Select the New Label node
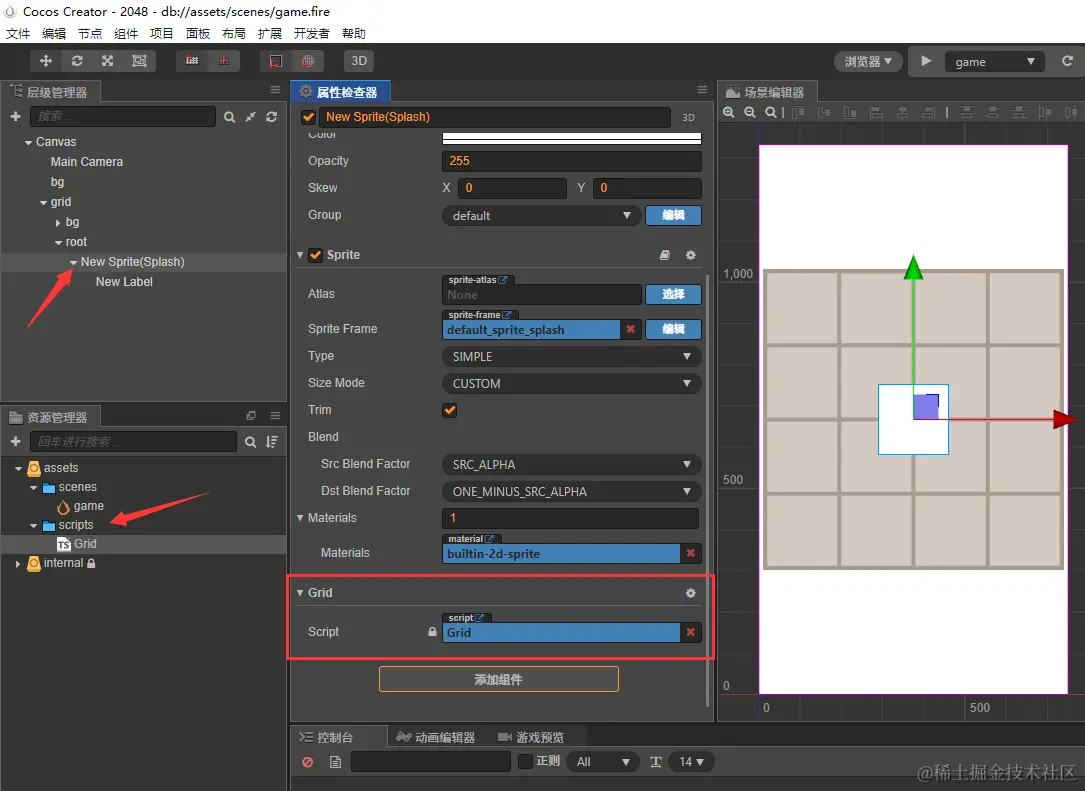 coord(124,282)
